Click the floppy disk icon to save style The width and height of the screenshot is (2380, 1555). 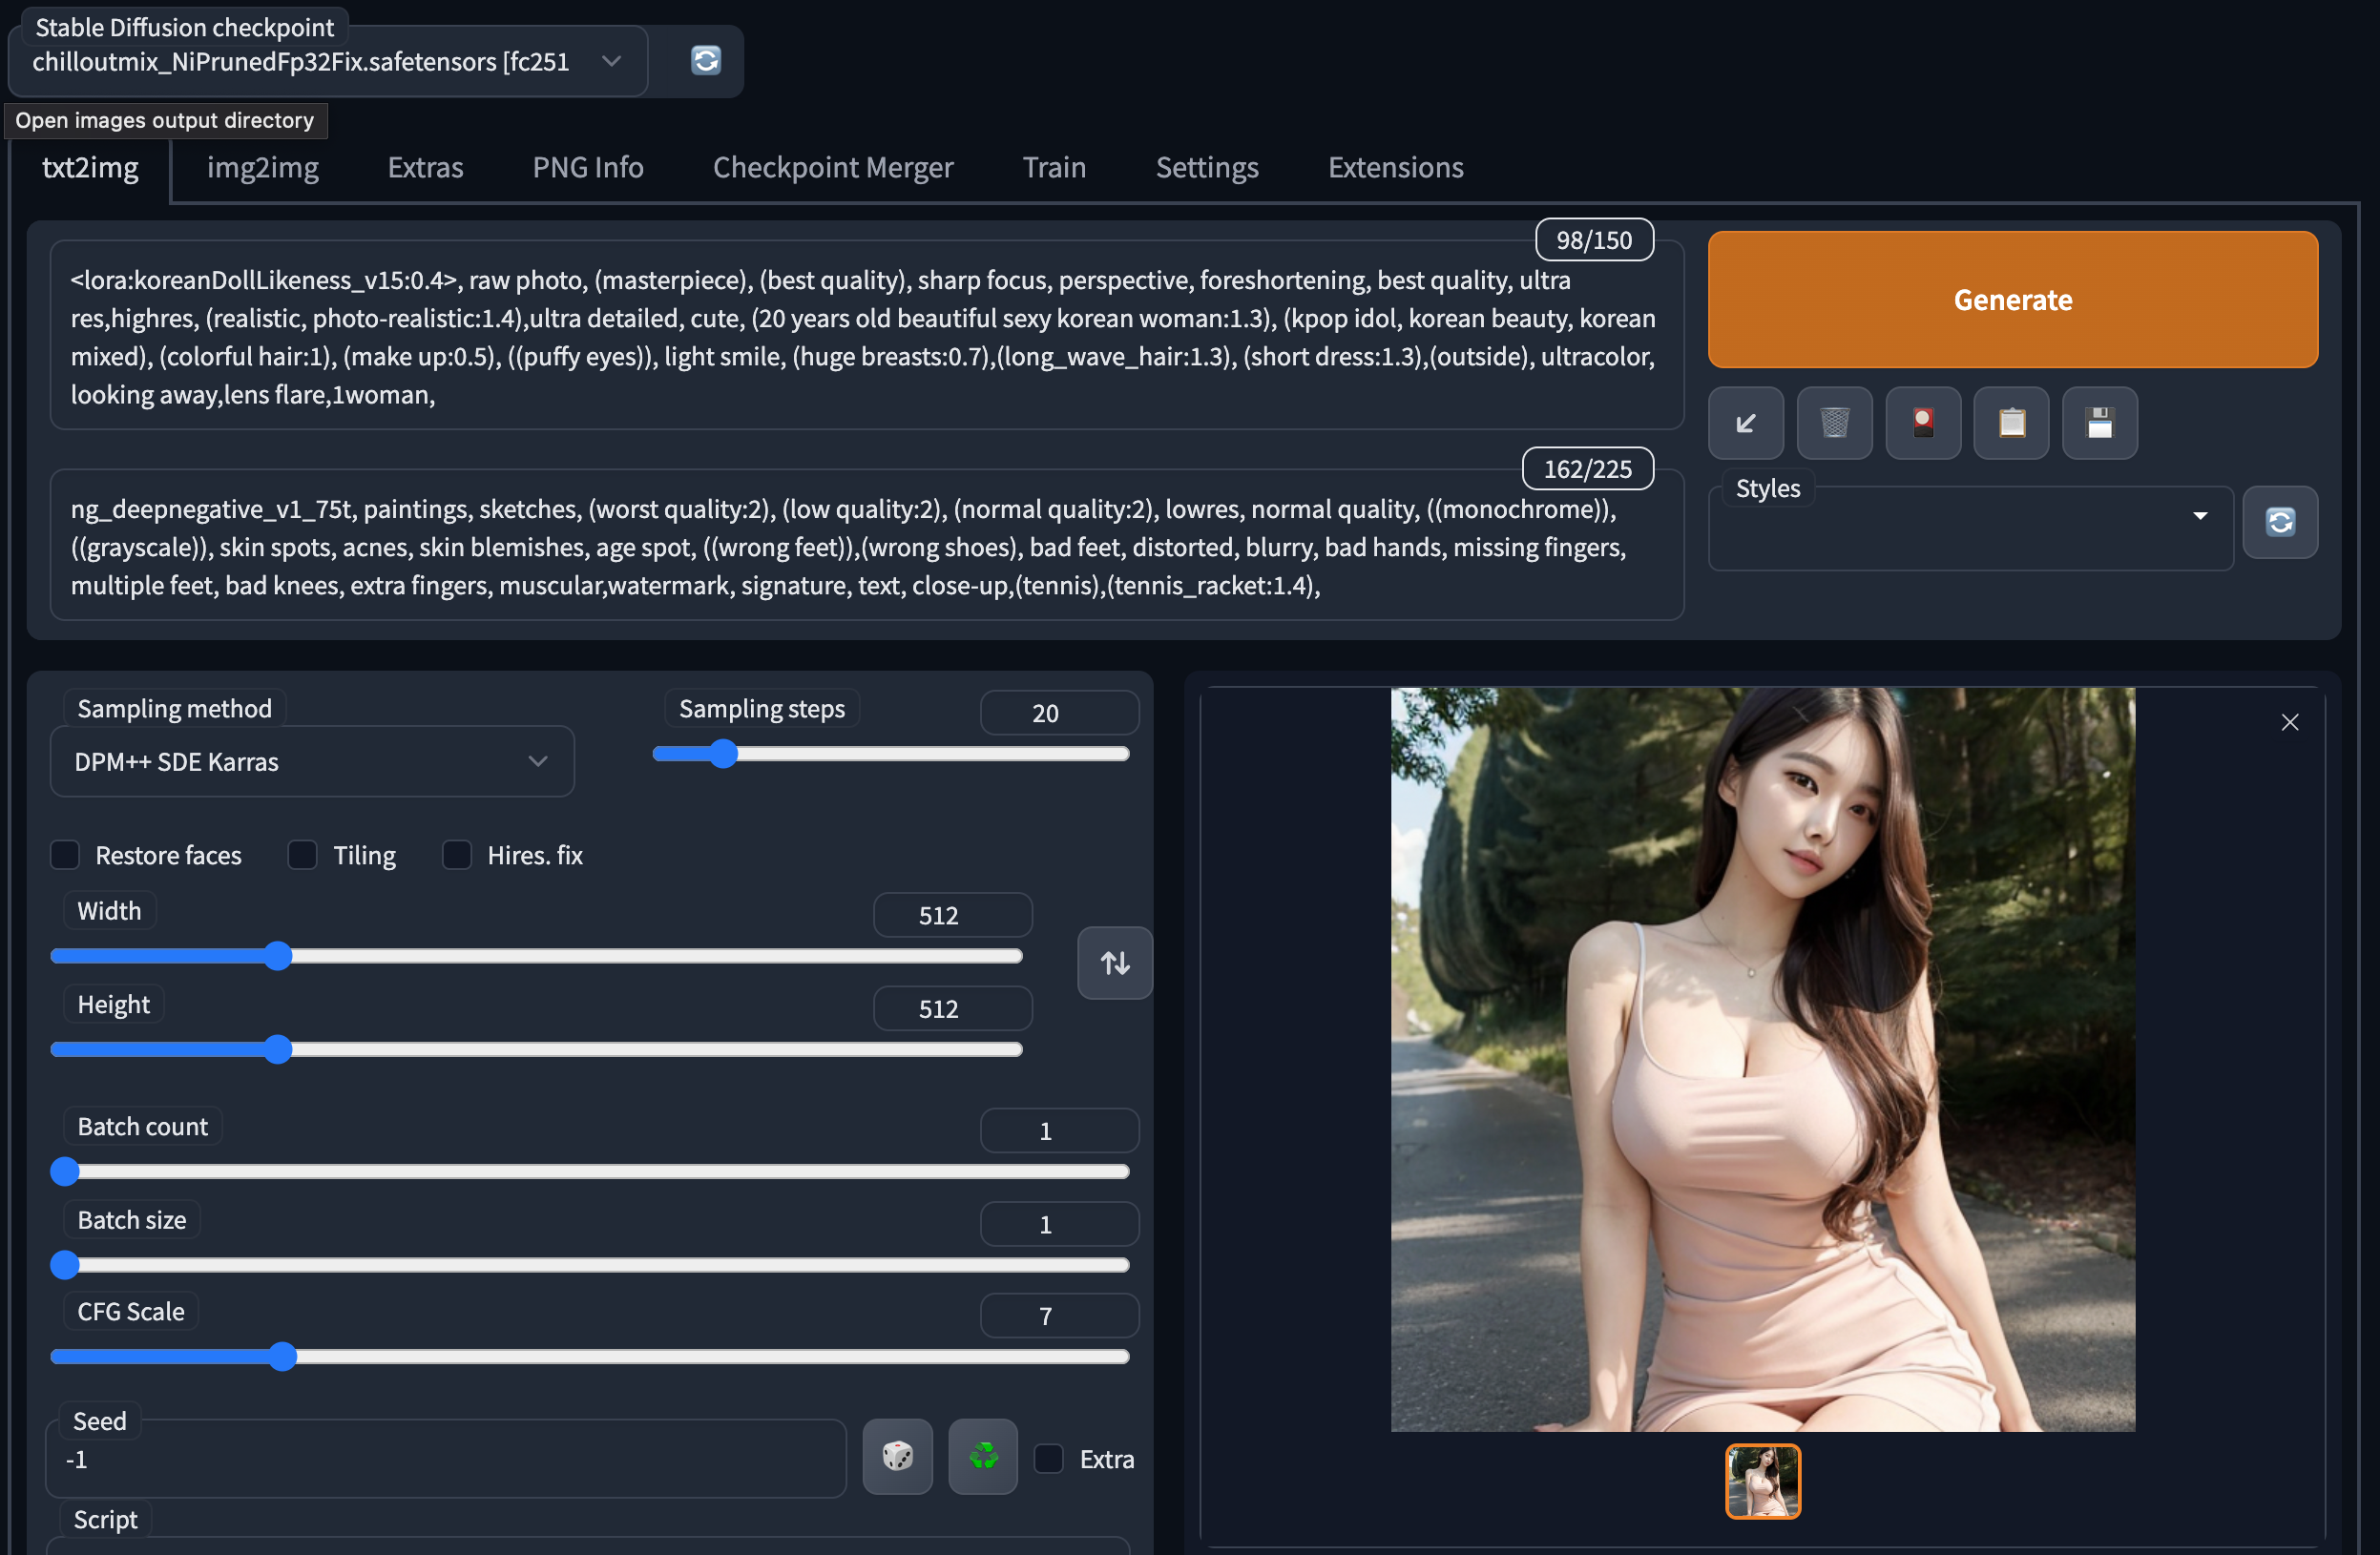click(2099, 423)
